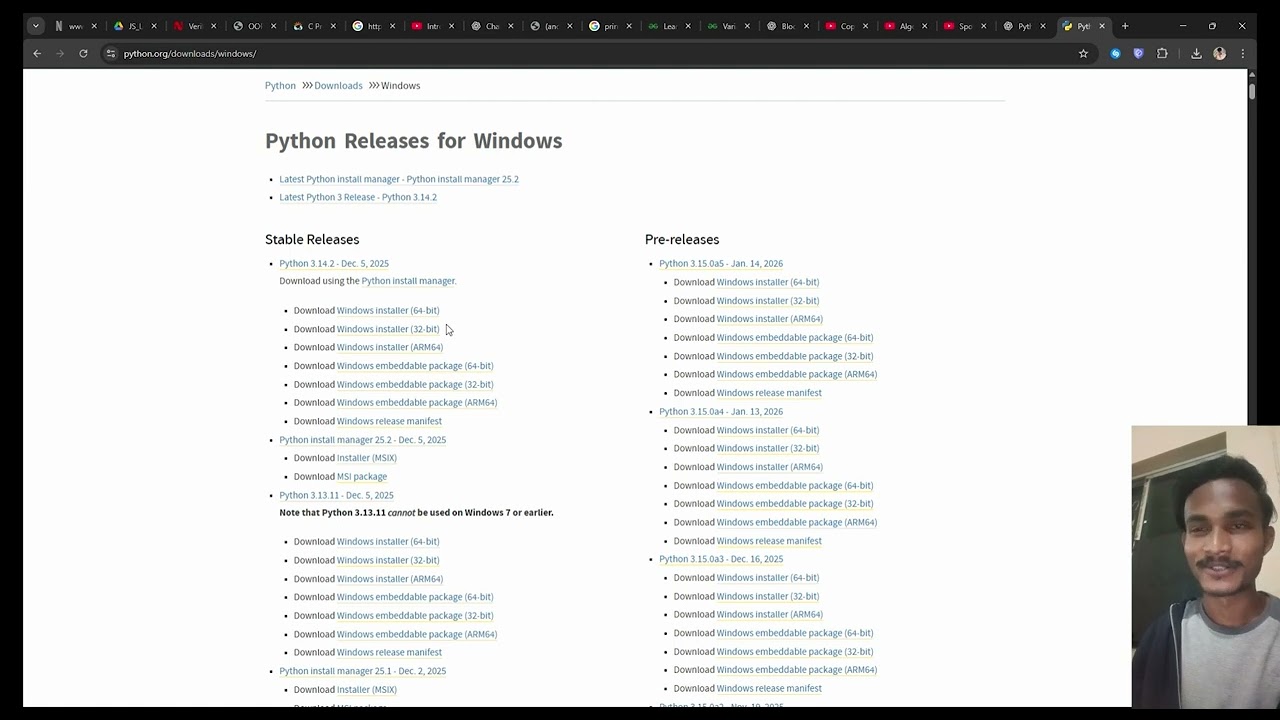Click the browser forward arrow
The height and width of the screenshot is (720, 1280).
pos(60,53)
